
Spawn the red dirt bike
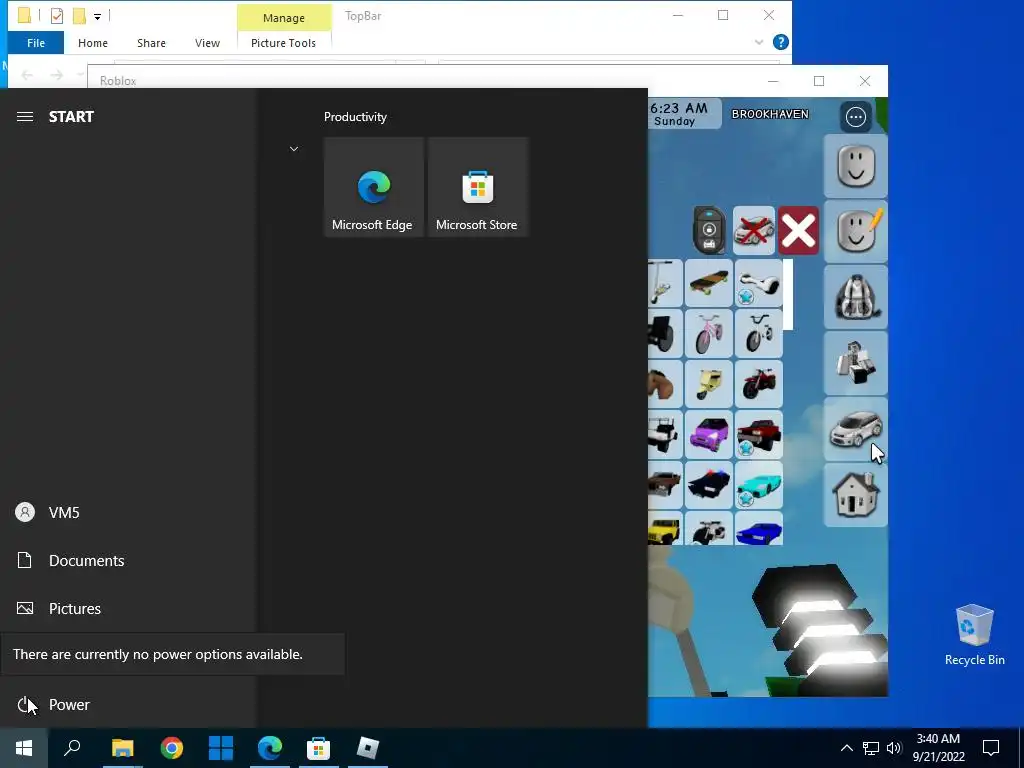pos(758,384)
